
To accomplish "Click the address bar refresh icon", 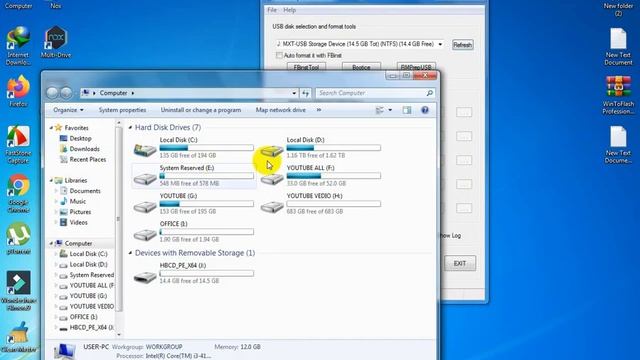I will 305,93.
